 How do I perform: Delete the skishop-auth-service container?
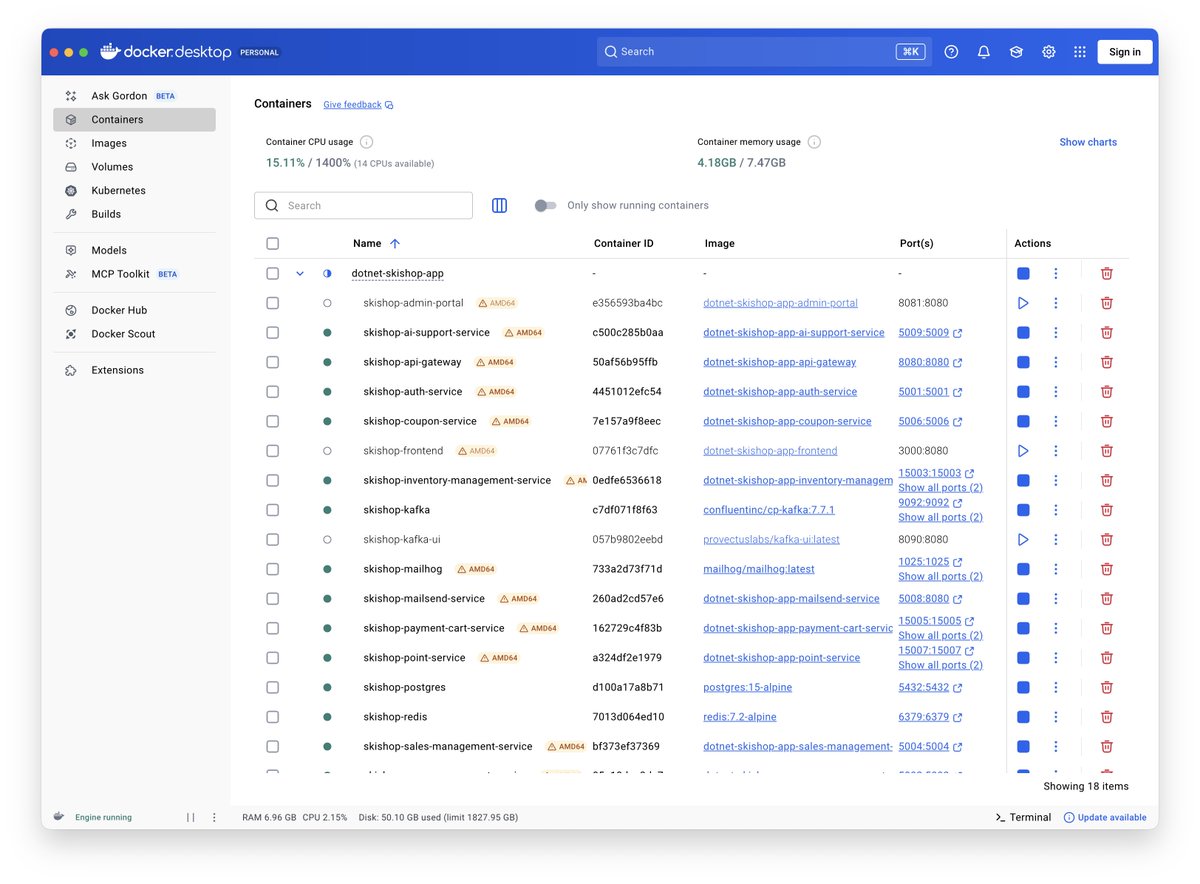pyautogui.click(x=1107, y=392)
